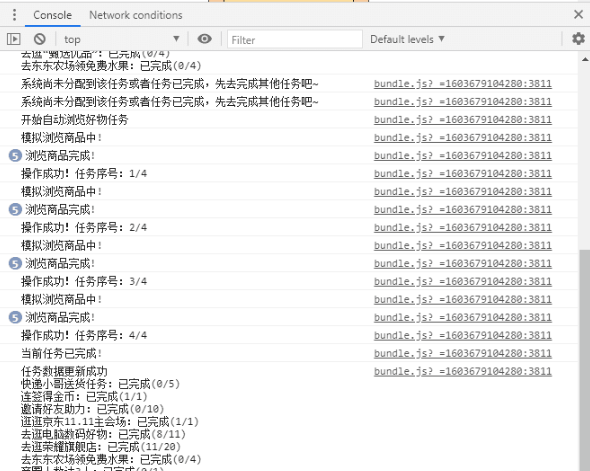
Task: Clear the console with the ban icon
Action: 40,39
